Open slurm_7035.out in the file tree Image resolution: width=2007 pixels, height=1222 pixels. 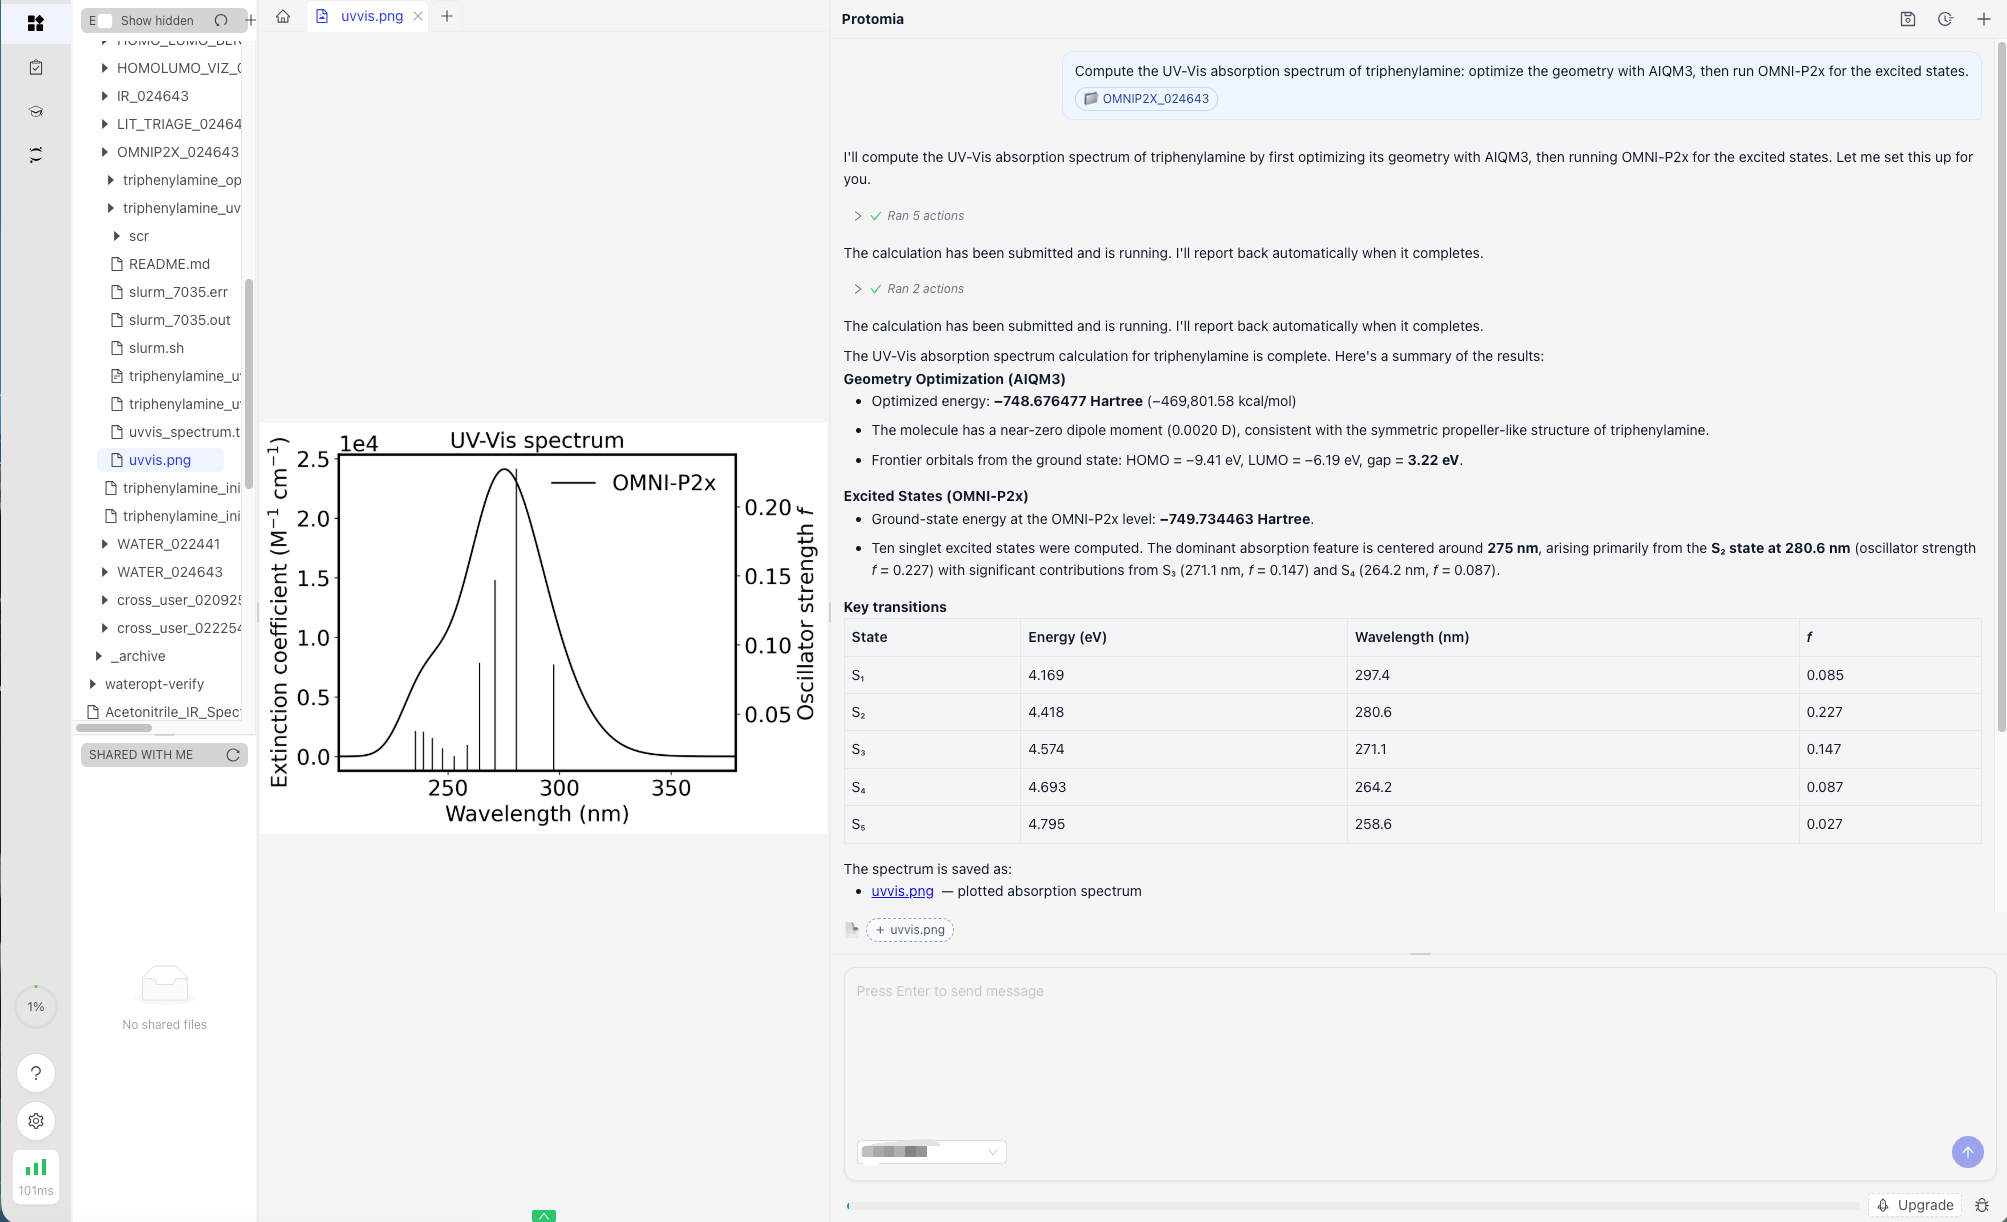179,320
